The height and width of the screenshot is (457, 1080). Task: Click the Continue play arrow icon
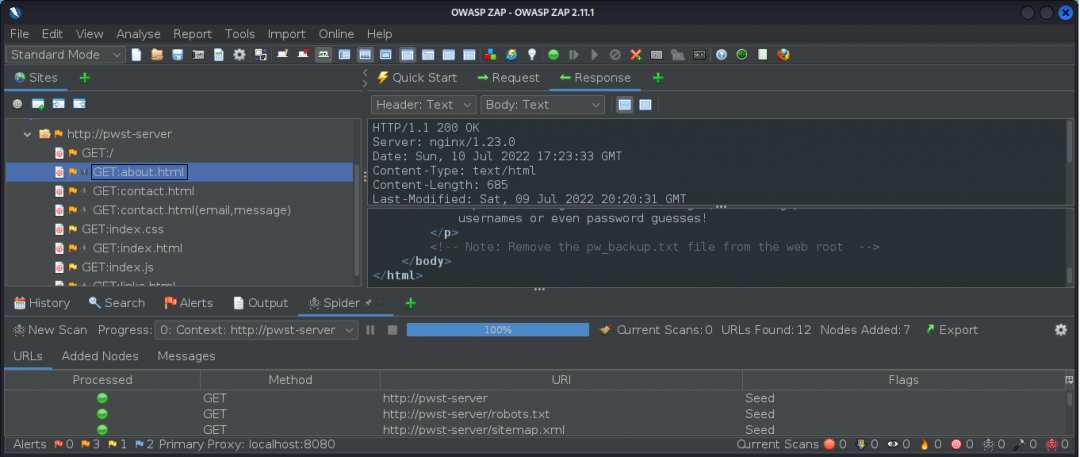tap(594, 54)
